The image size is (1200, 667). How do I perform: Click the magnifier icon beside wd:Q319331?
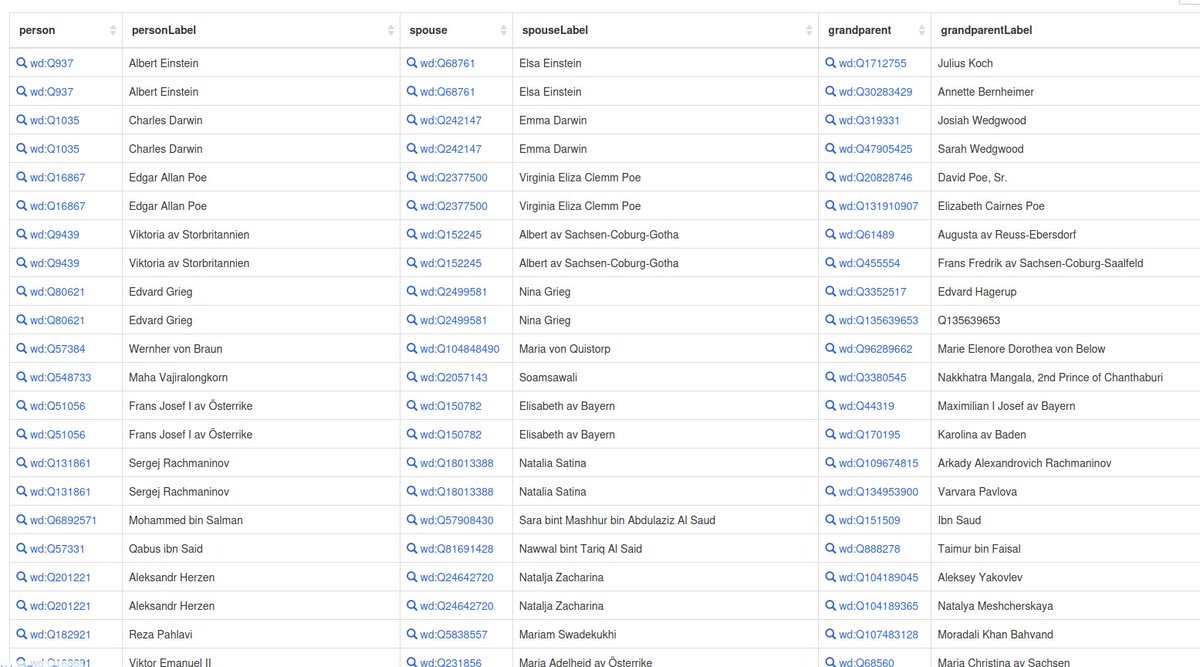tap(830, 120)
